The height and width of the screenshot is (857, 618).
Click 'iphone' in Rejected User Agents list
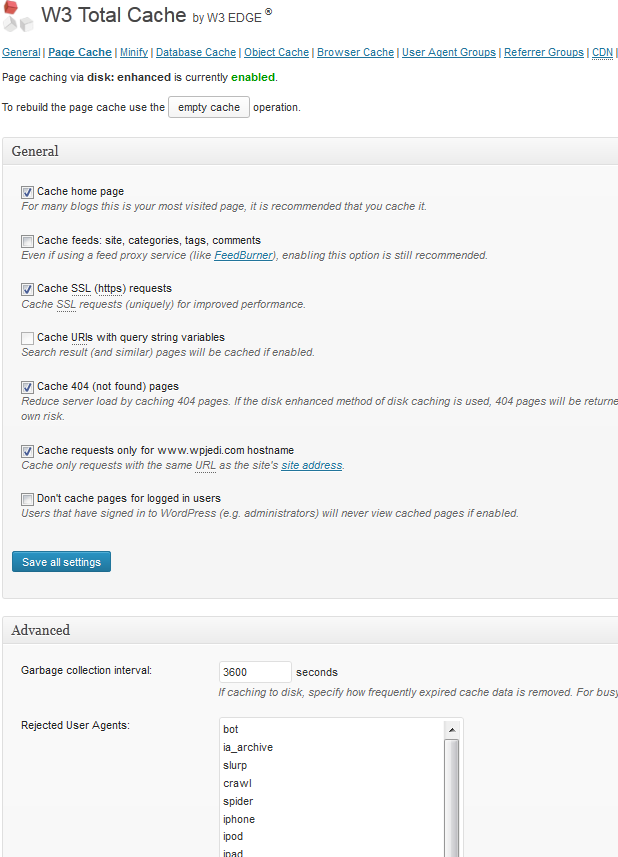(239, 819)
